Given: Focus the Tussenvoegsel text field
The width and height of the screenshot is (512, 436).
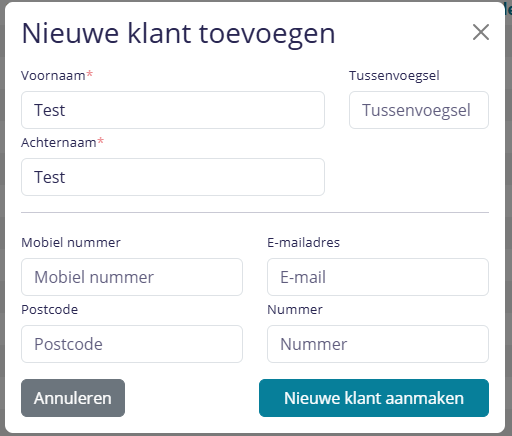Looking at the screenshot, I should (419, 110).
